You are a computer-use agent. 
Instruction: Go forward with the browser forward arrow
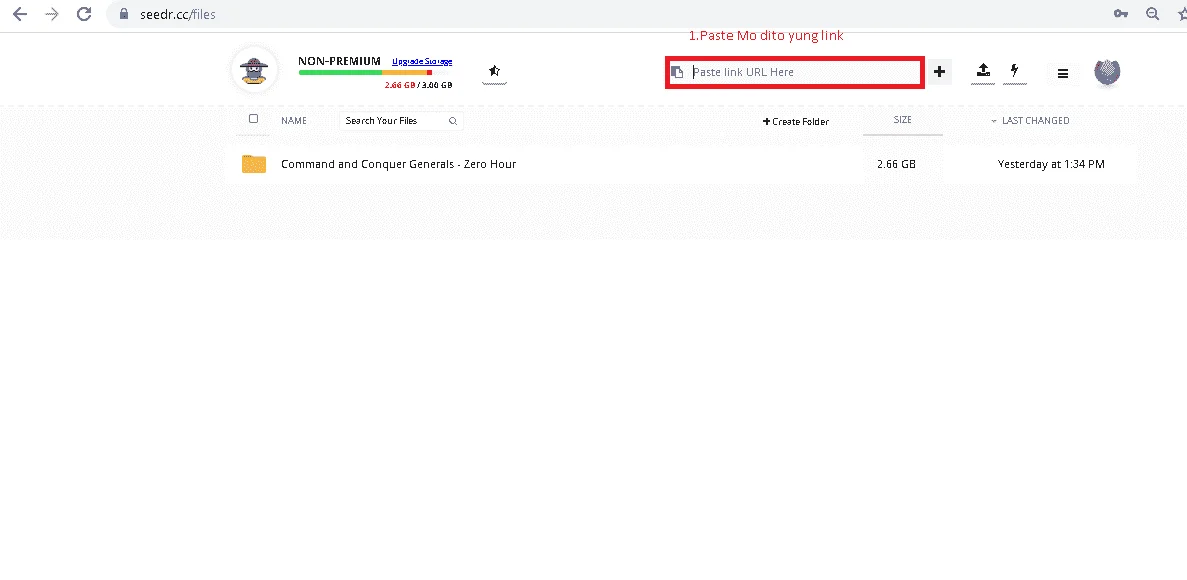coord(52,14)
